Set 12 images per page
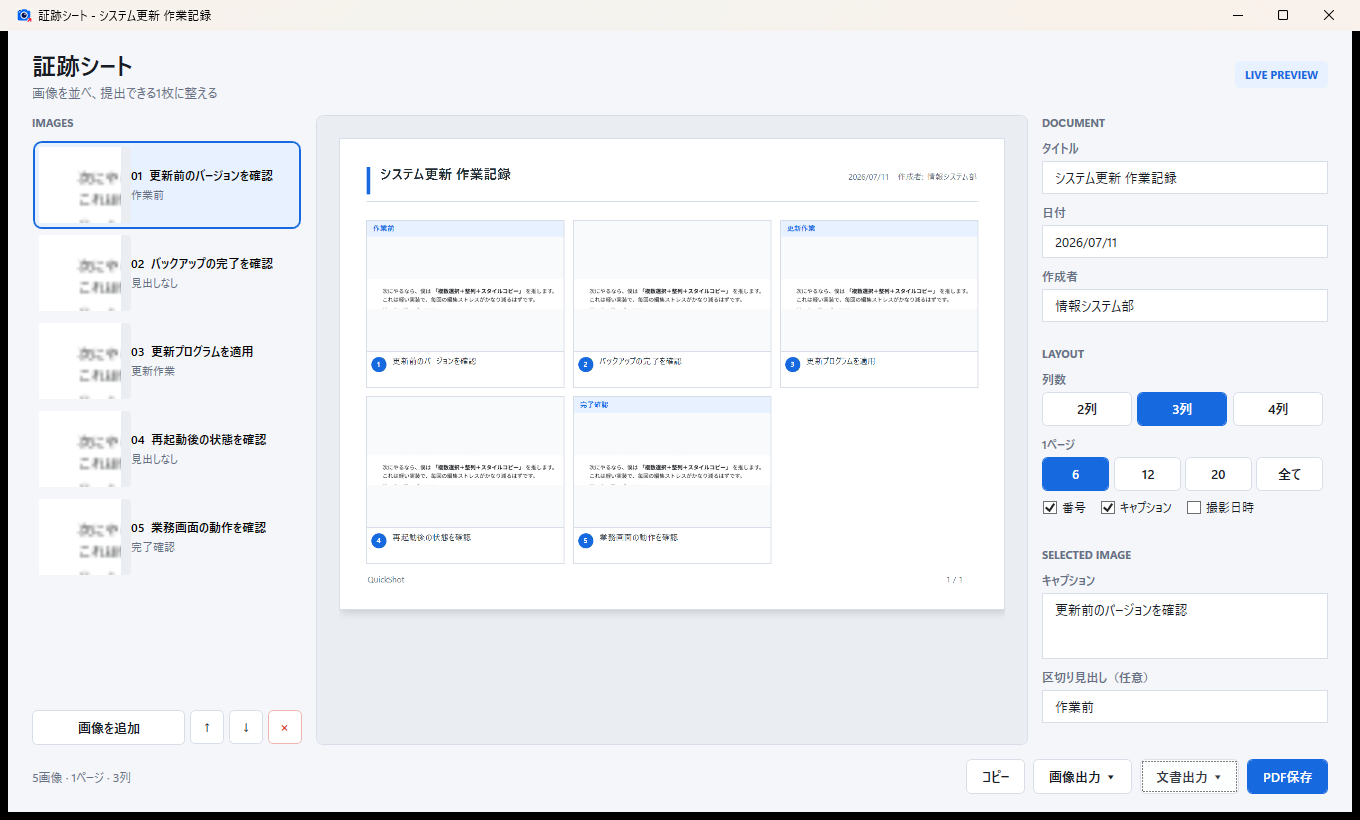The height and width of the screenshot is (820, 1360). (x=1147, y=474)
